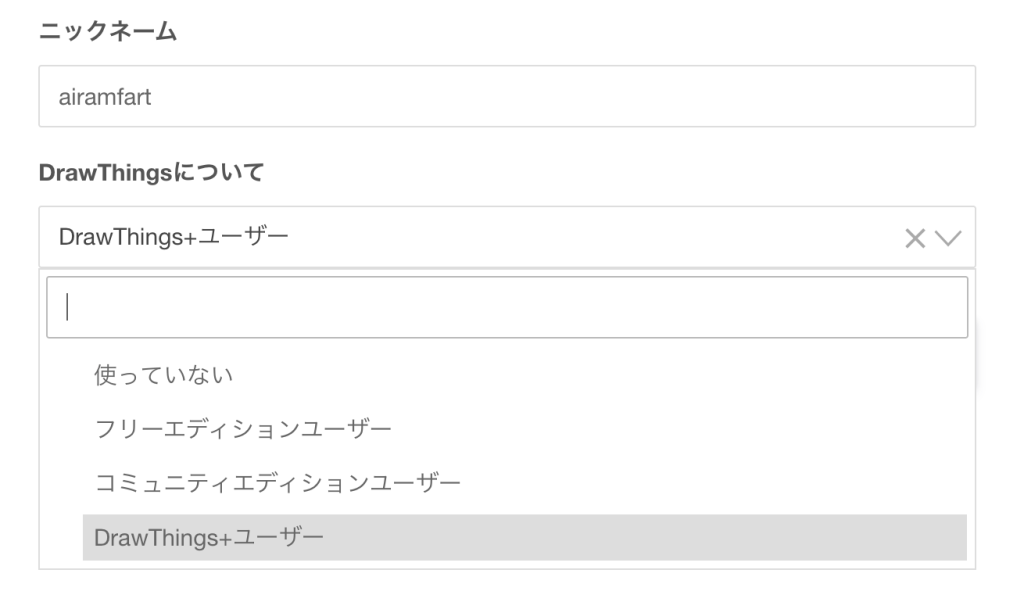Switch selection to フリーエディションユーザー
The height and width of the screenshot is (602, 1024).
click(x=243, y=429)
